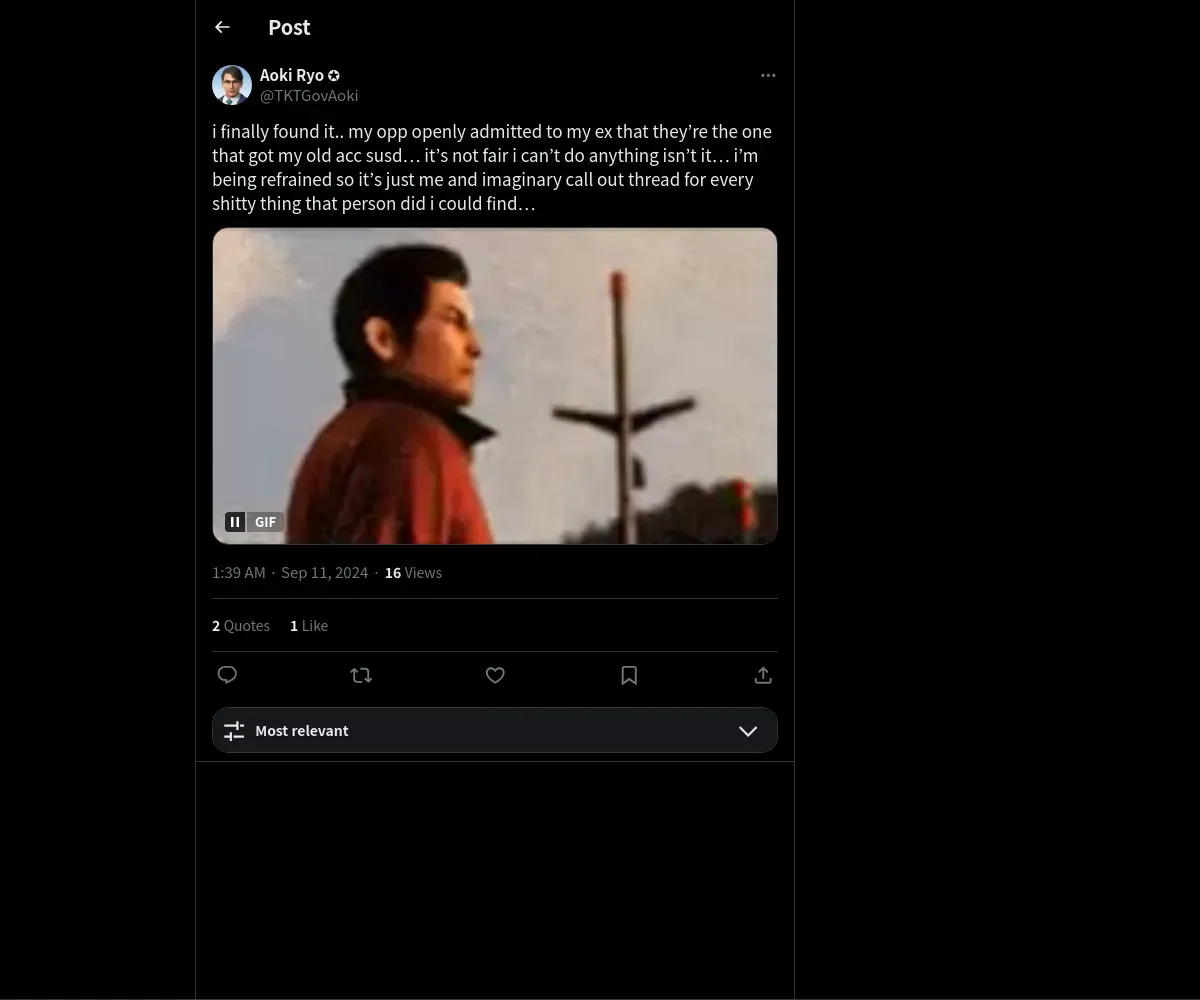
Task: Open the 16 Views analytics
Action: (413, 573)
